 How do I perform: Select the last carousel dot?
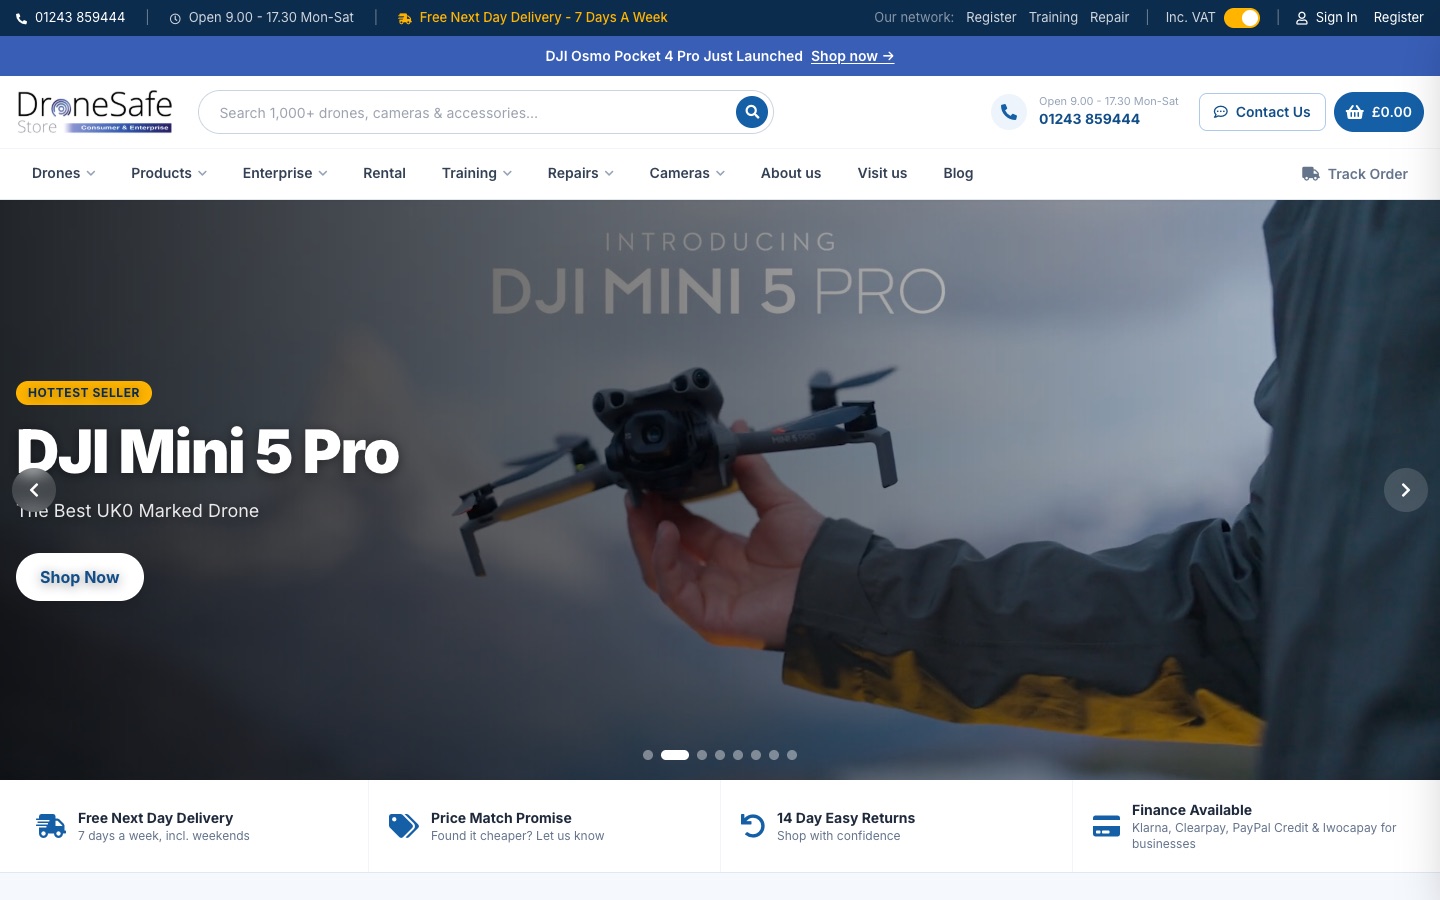coord(792,755)
